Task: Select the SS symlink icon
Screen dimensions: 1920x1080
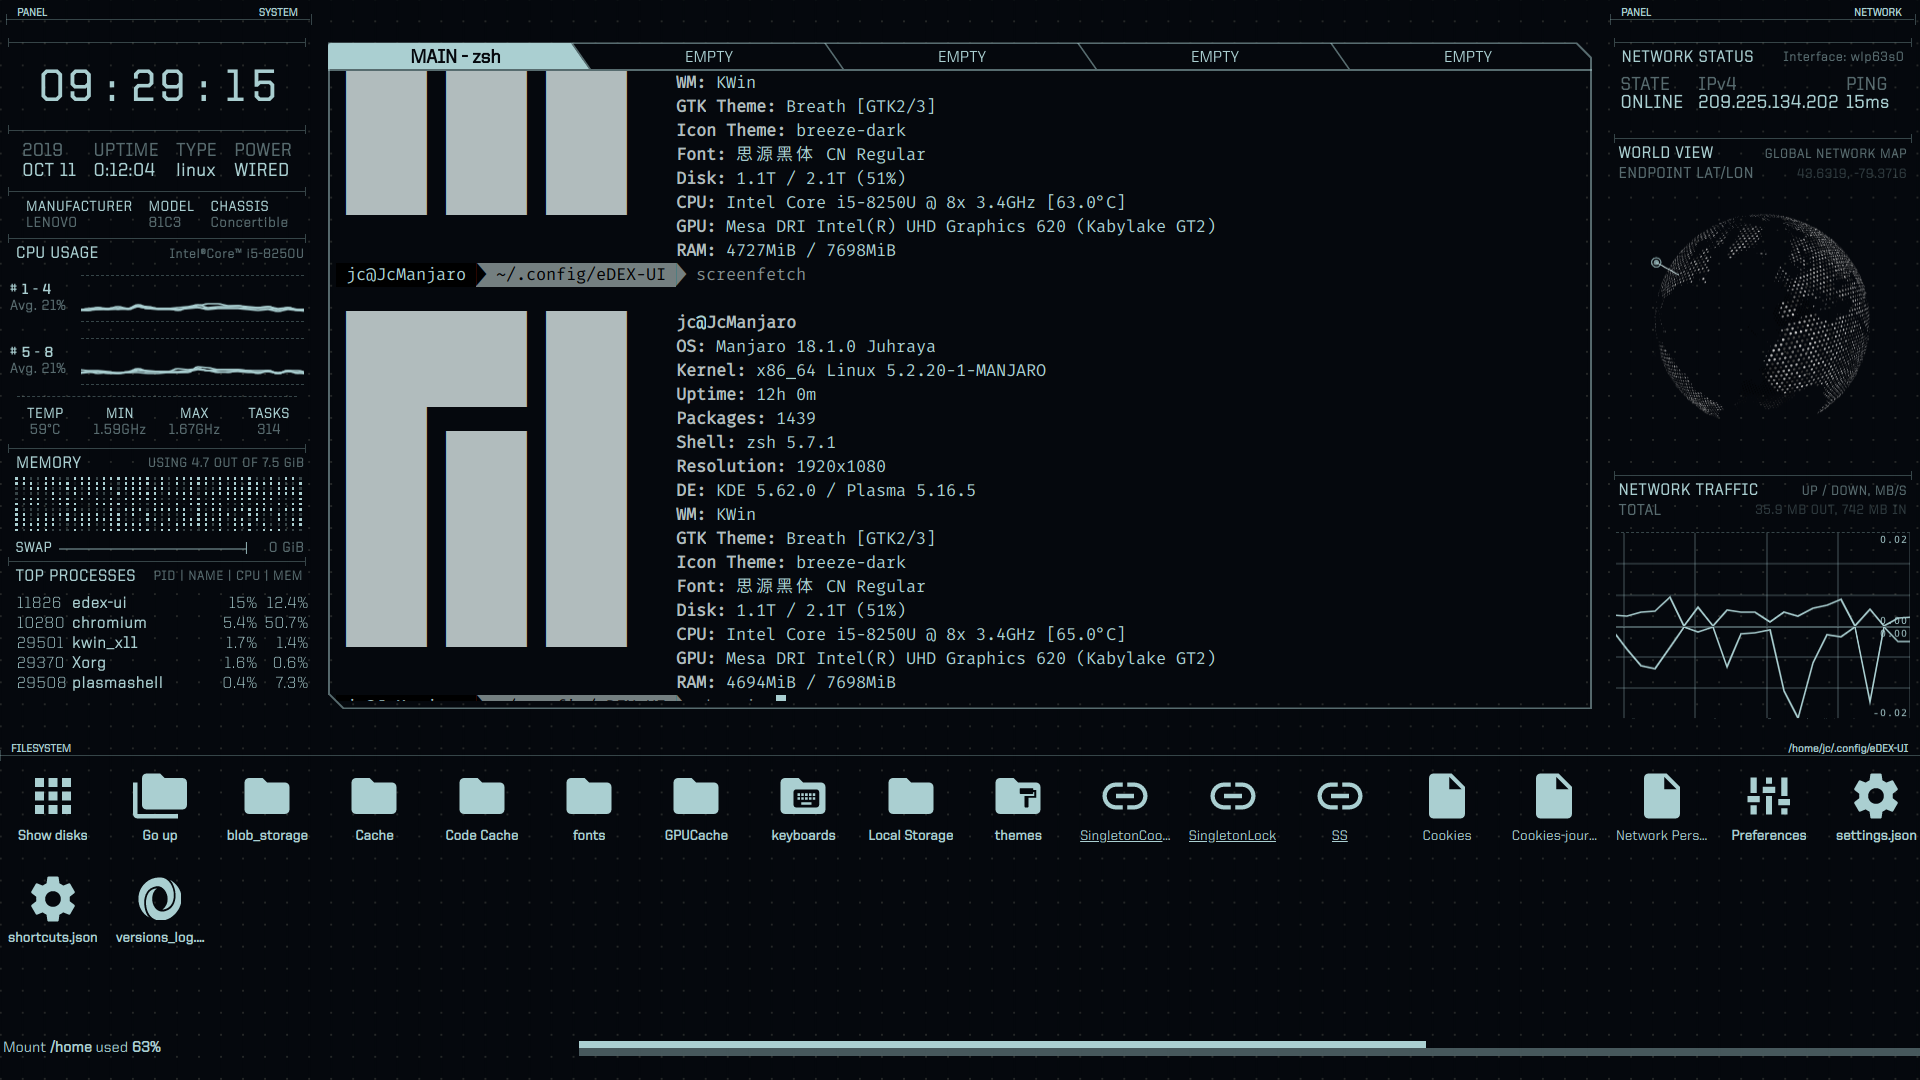Action: click(x=1340, y=796)
